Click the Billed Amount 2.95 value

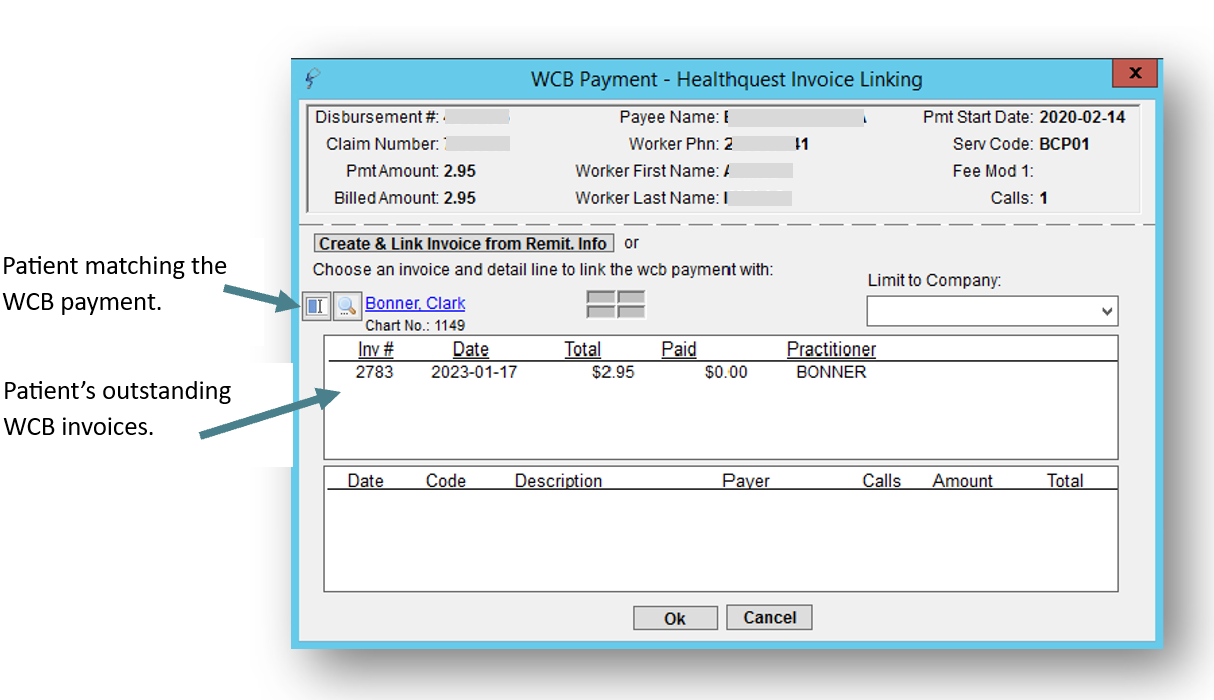(460, 198)
